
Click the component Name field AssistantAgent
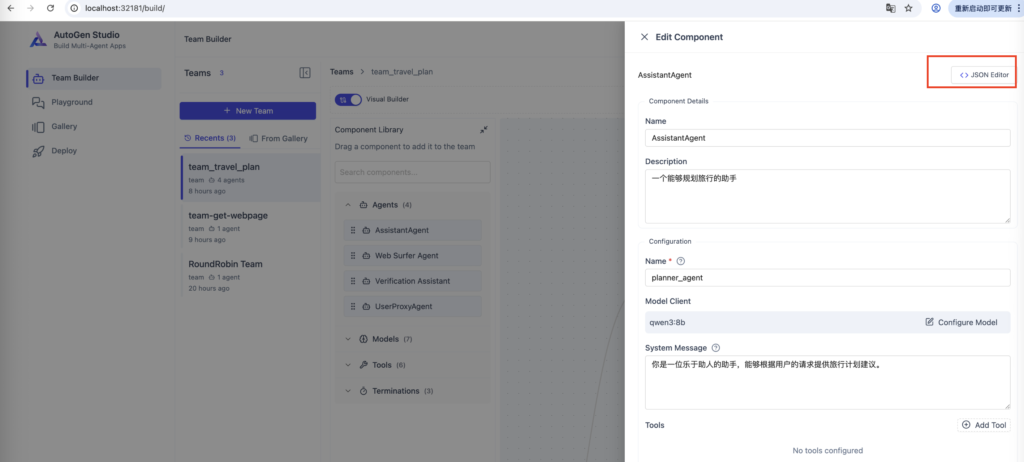[827, 138]
